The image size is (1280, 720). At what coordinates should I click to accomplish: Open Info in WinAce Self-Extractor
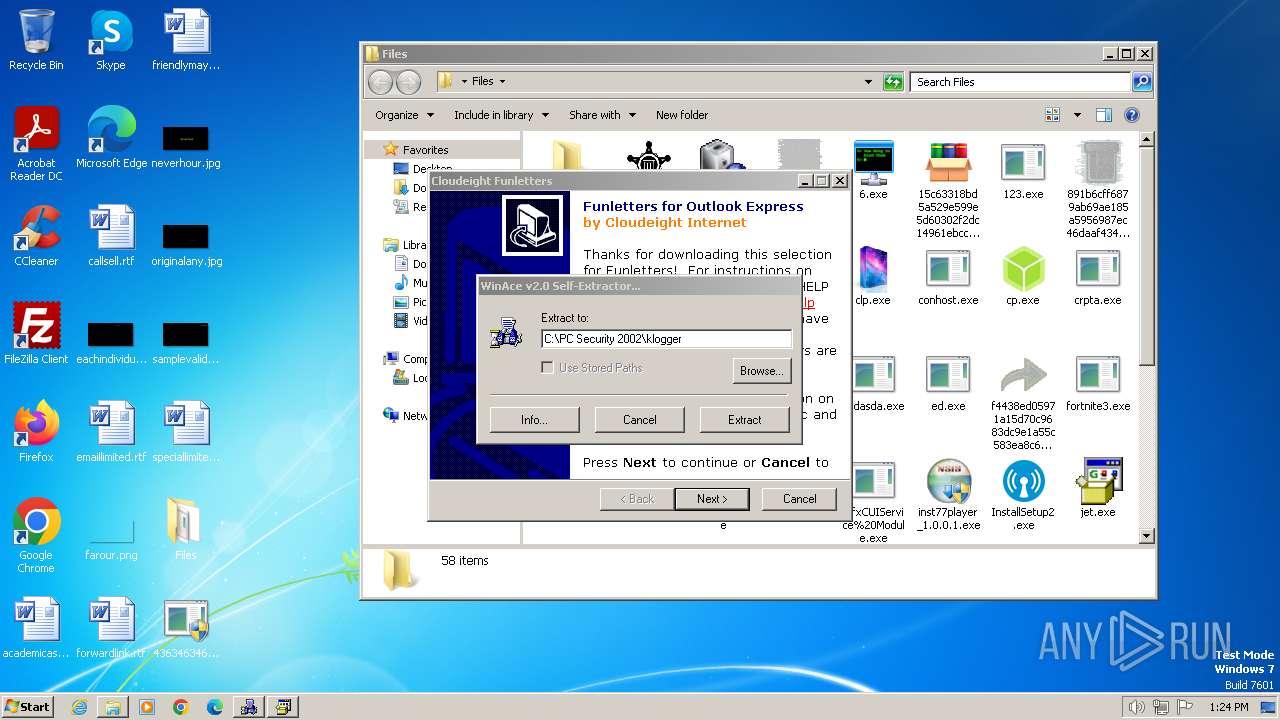click(534, 420)
